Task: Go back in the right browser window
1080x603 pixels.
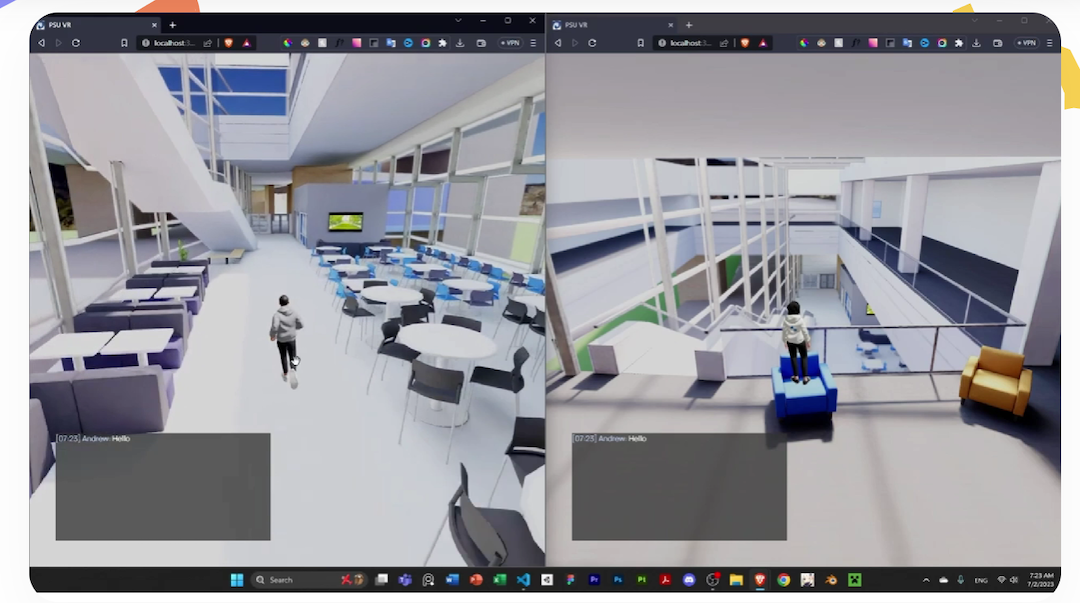Action: (x=558, y=43)
